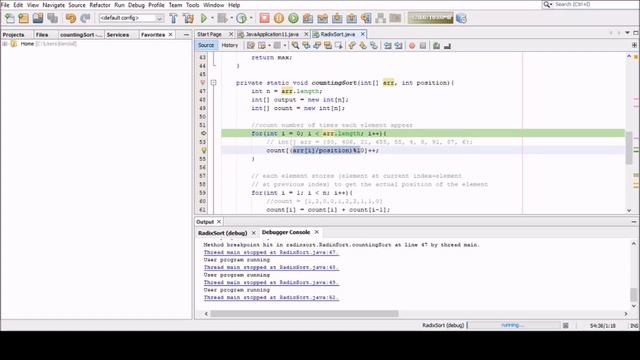The height and width of the screenshot is (360, 640).
Task: Click the memory usage bar in toolbar
Action: tap(430, 18)
